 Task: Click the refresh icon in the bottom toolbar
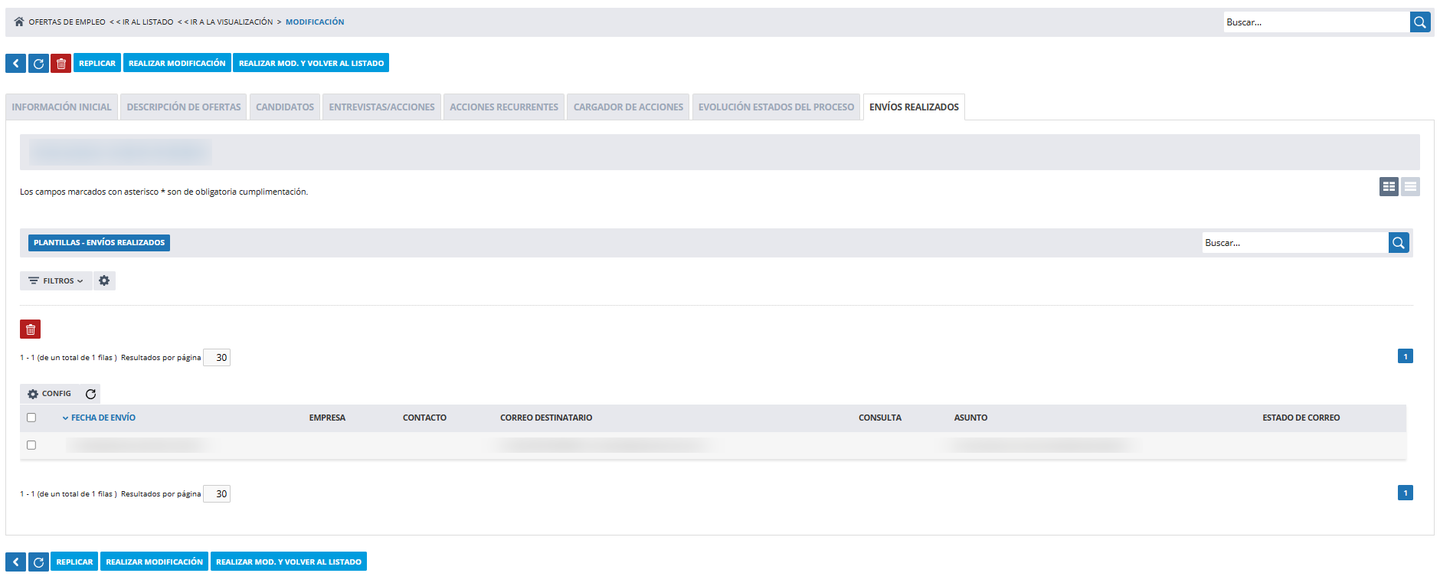click(38, 562)
